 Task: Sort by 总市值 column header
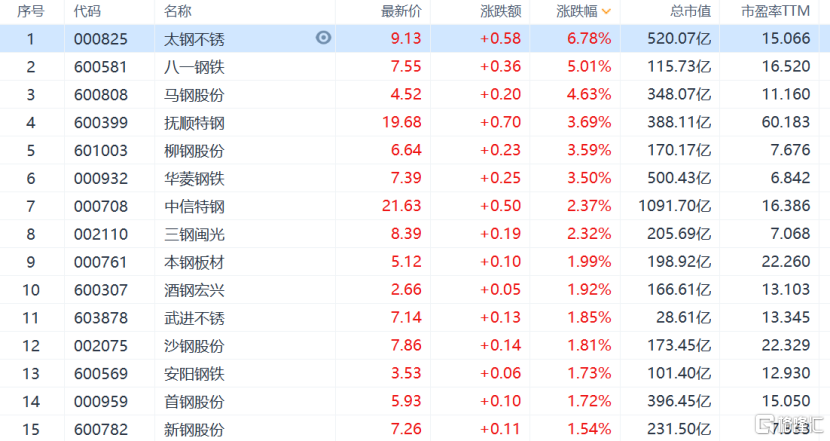pyautogui.click(x=690, y=11)
